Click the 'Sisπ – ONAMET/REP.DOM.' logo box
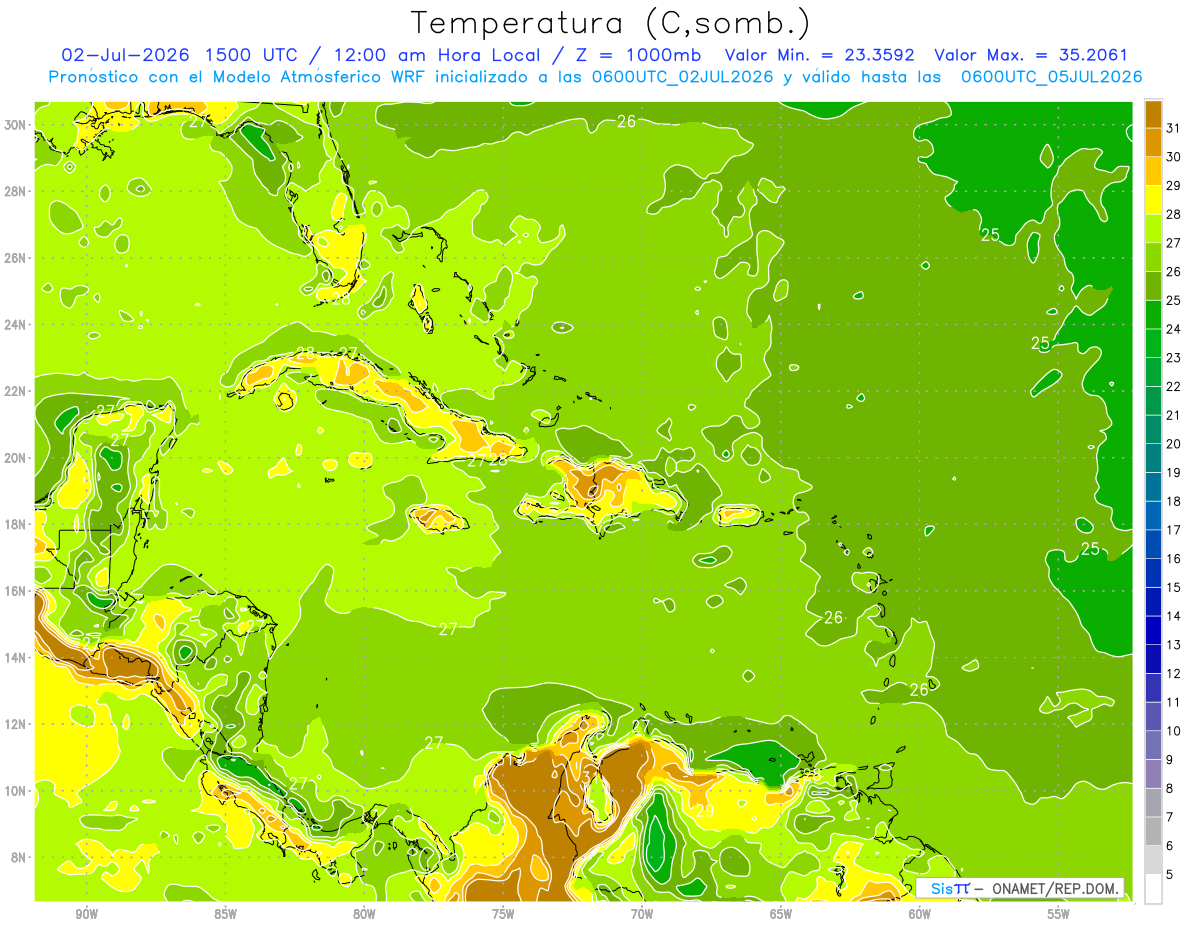This screenshot has height=927, width=1200. pyautogui.click(x=1020, y=888)
